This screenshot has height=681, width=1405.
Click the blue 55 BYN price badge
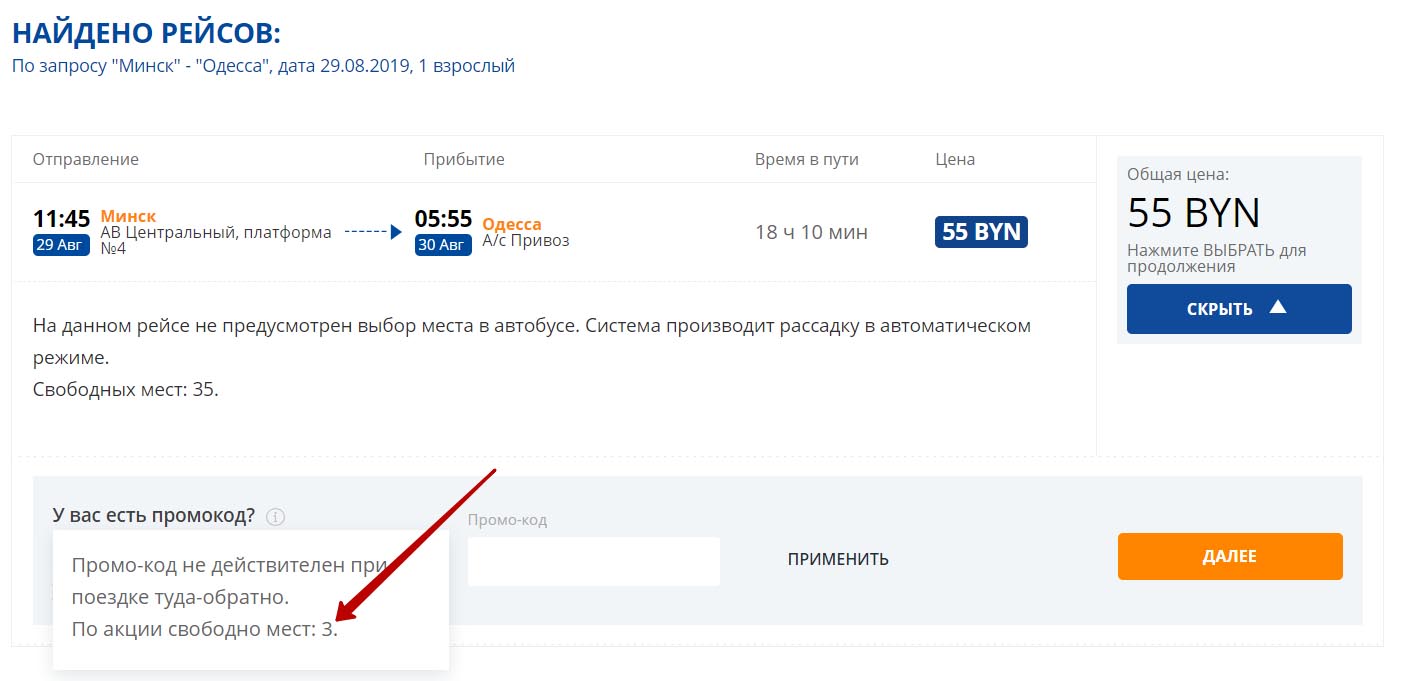click(x=981, y=232)
